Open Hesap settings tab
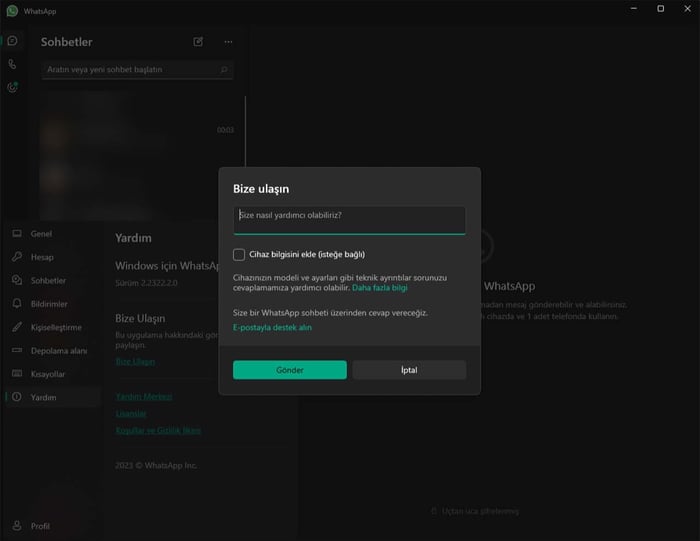The image size is (700, 541). (53, 257)
